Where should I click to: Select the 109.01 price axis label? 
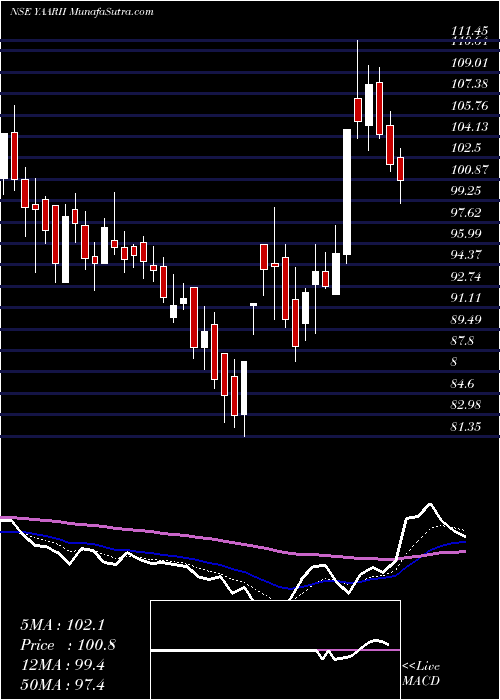[x=469, y=63]
